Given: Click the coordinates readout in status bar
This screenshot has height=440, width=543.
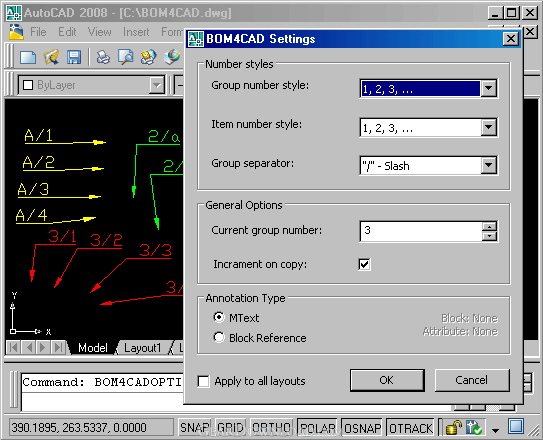Looking at the screenshot, I should pos(91,428).
